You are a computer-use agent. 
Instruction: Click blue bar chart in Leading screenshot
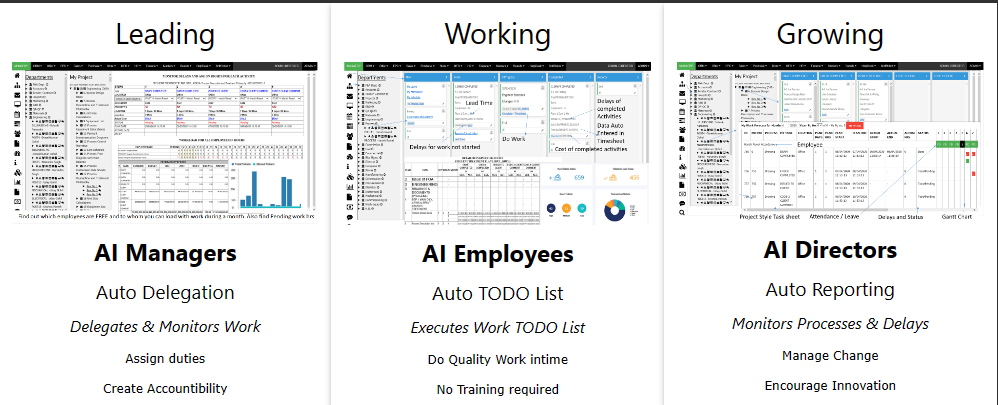pos(269,189)
